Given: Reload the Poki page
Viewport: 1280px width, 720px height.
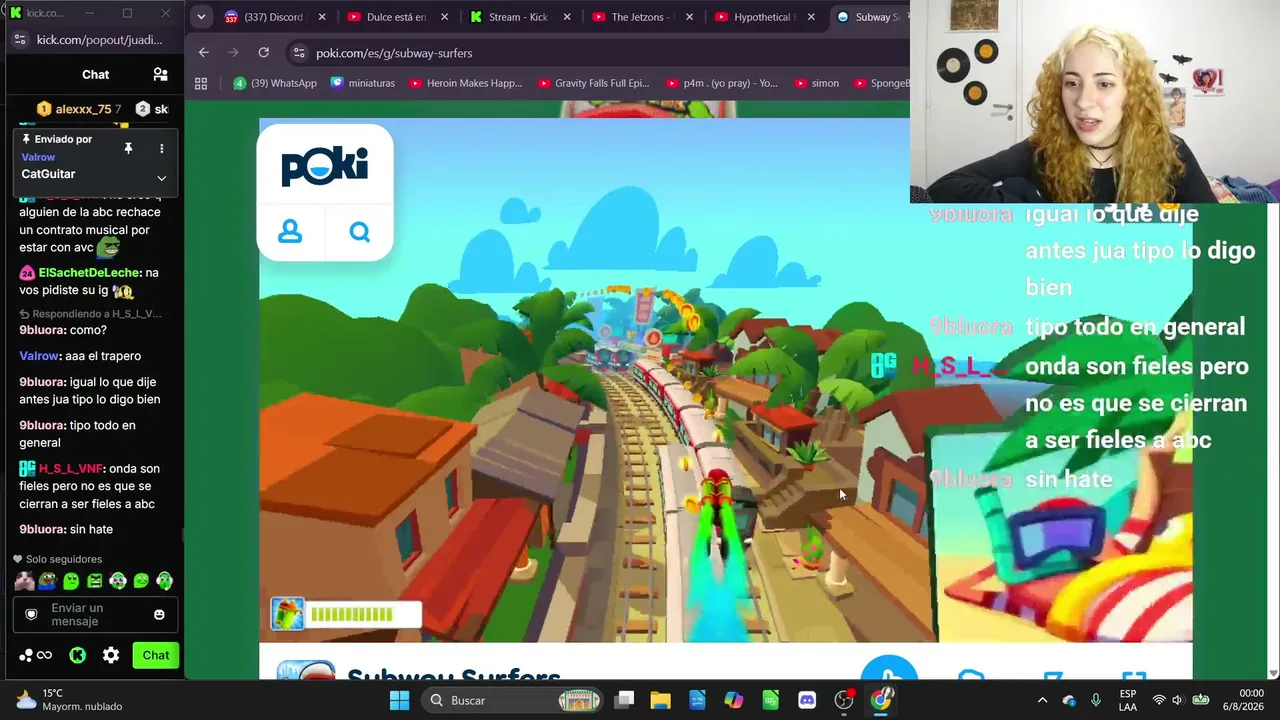Looking at the screenshot, I should click(263, 52).
